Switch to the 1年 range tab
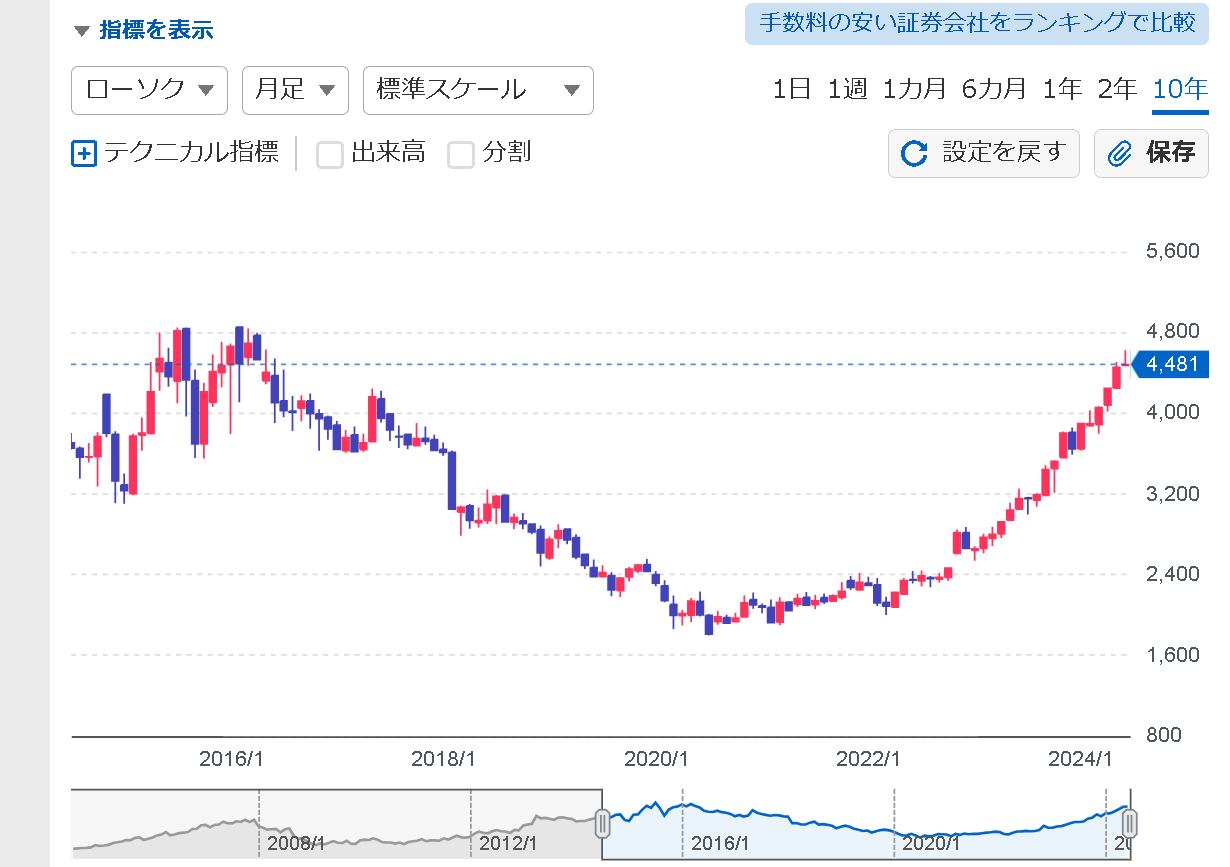The image size is (1230, 867). pos(1061,89)
